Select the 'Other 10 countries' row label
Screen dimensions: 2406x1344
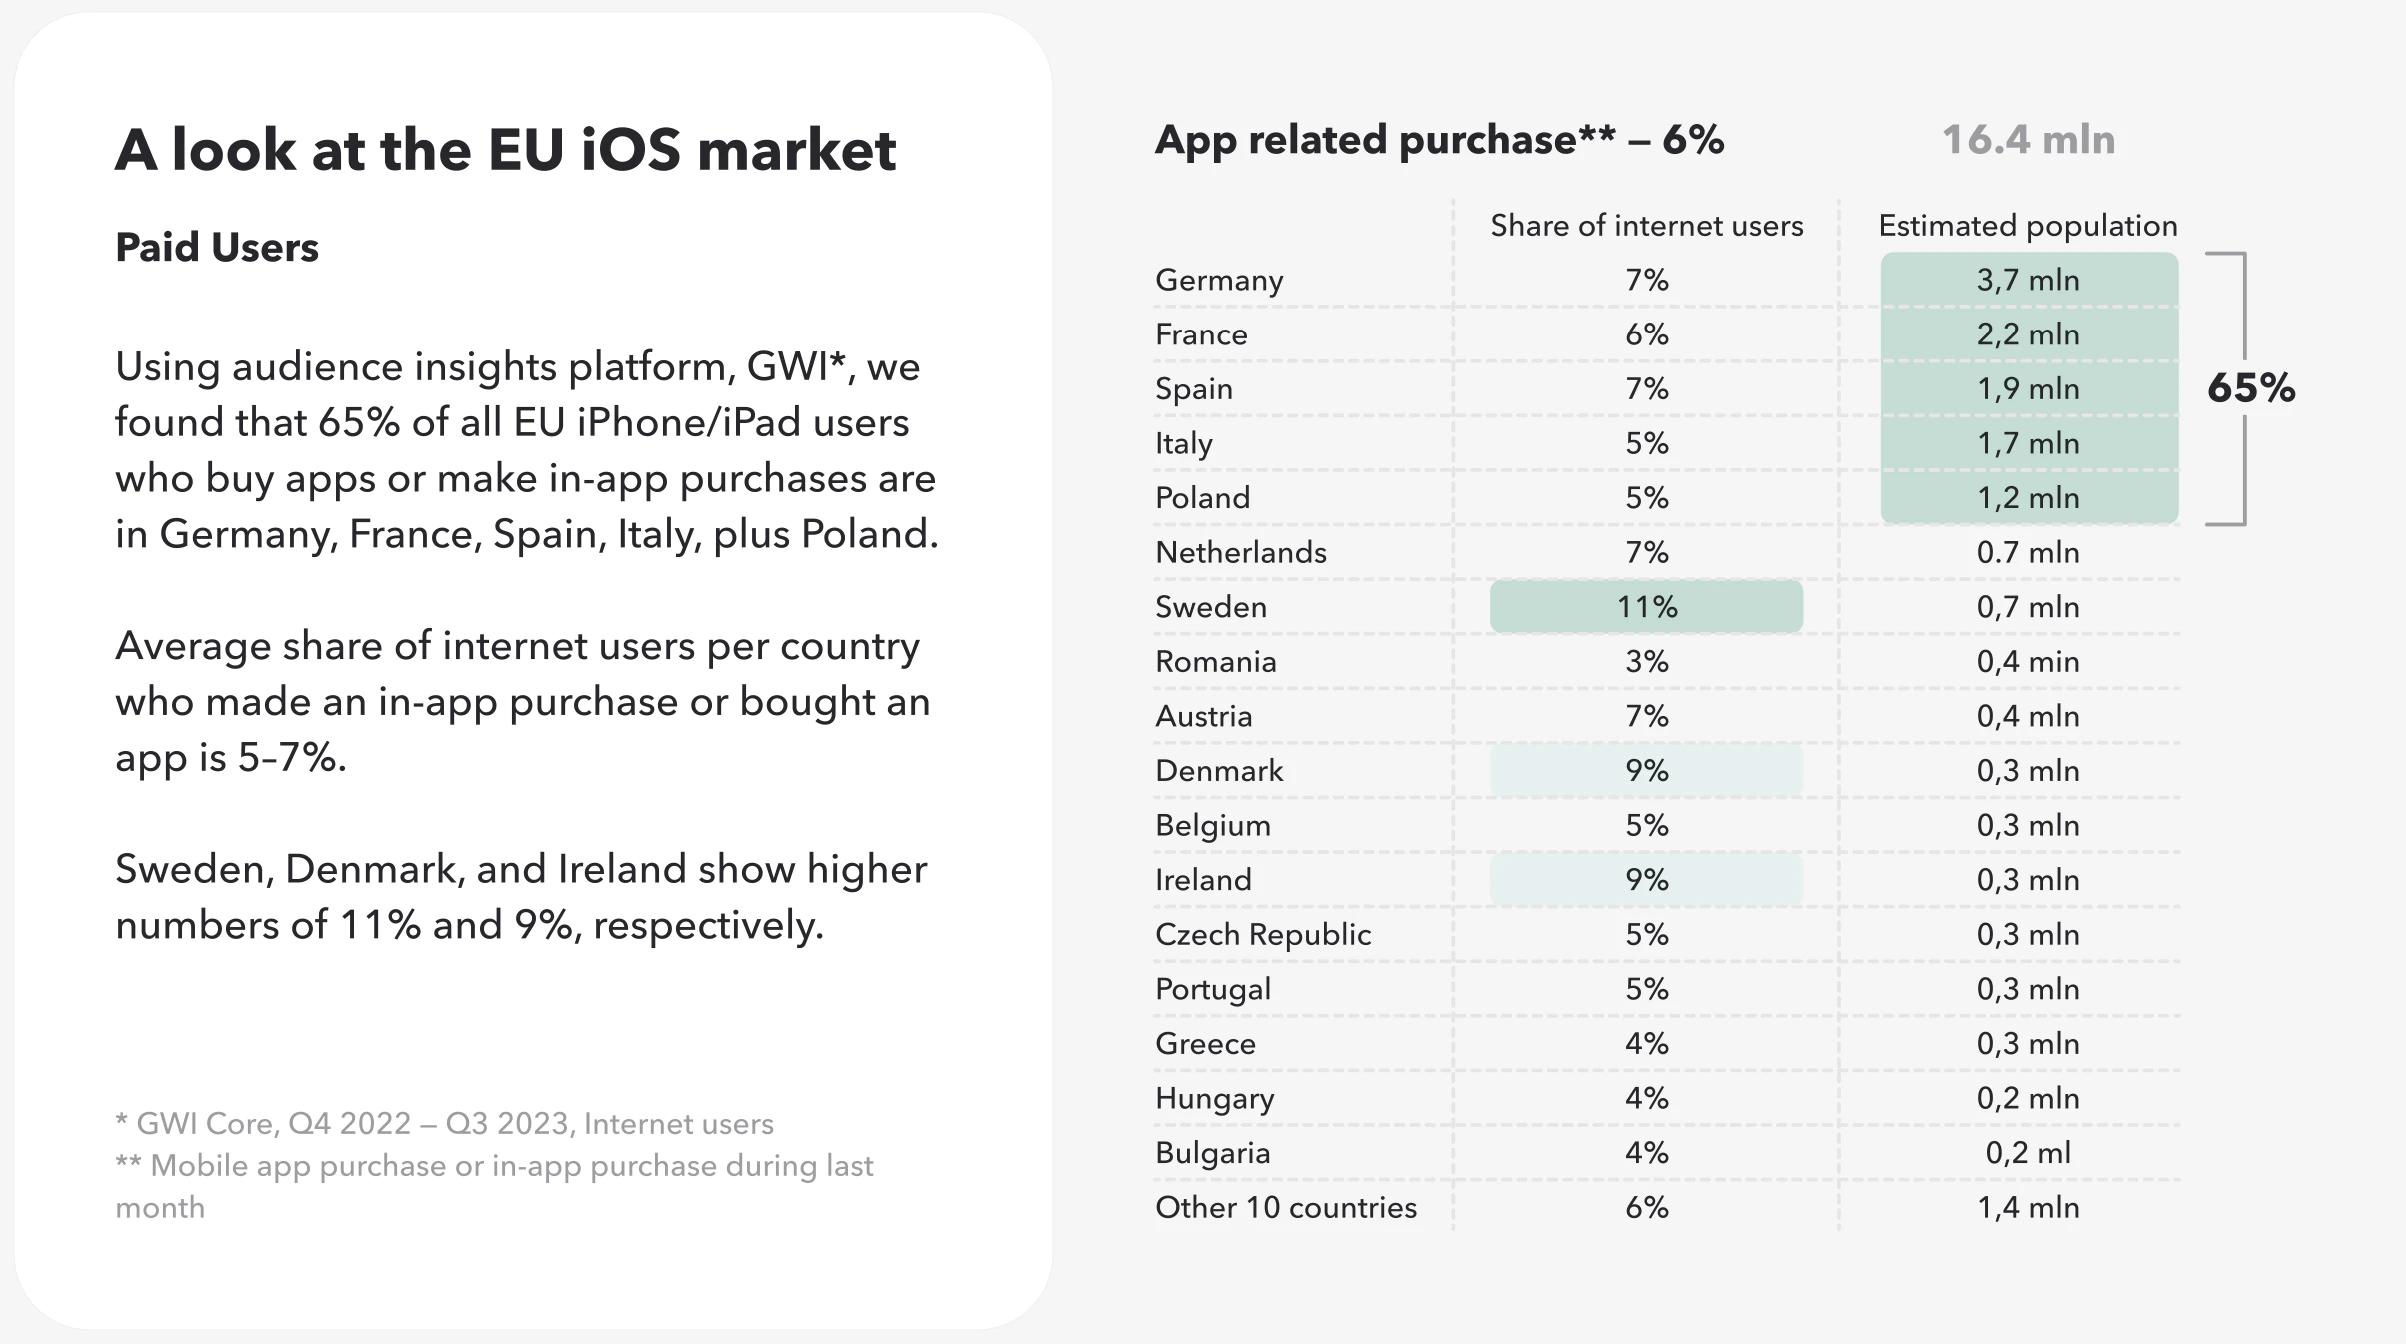[1285, 1208]
